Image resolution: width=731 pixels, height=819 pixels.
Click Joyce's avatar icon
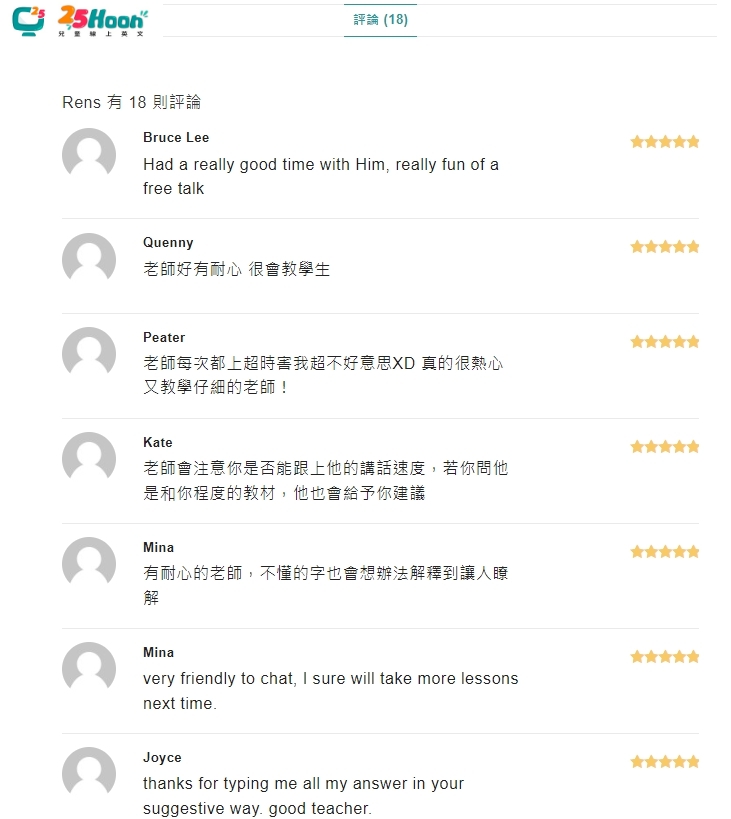[89, 774]
